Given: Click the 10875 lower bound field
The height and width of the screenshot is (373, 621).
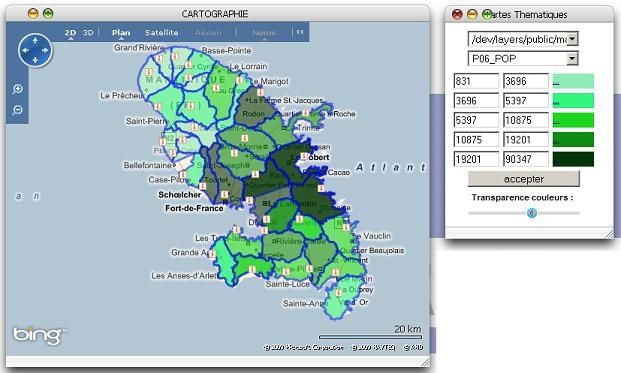Looking at the screenshot, I should click(x=476, y=140).
